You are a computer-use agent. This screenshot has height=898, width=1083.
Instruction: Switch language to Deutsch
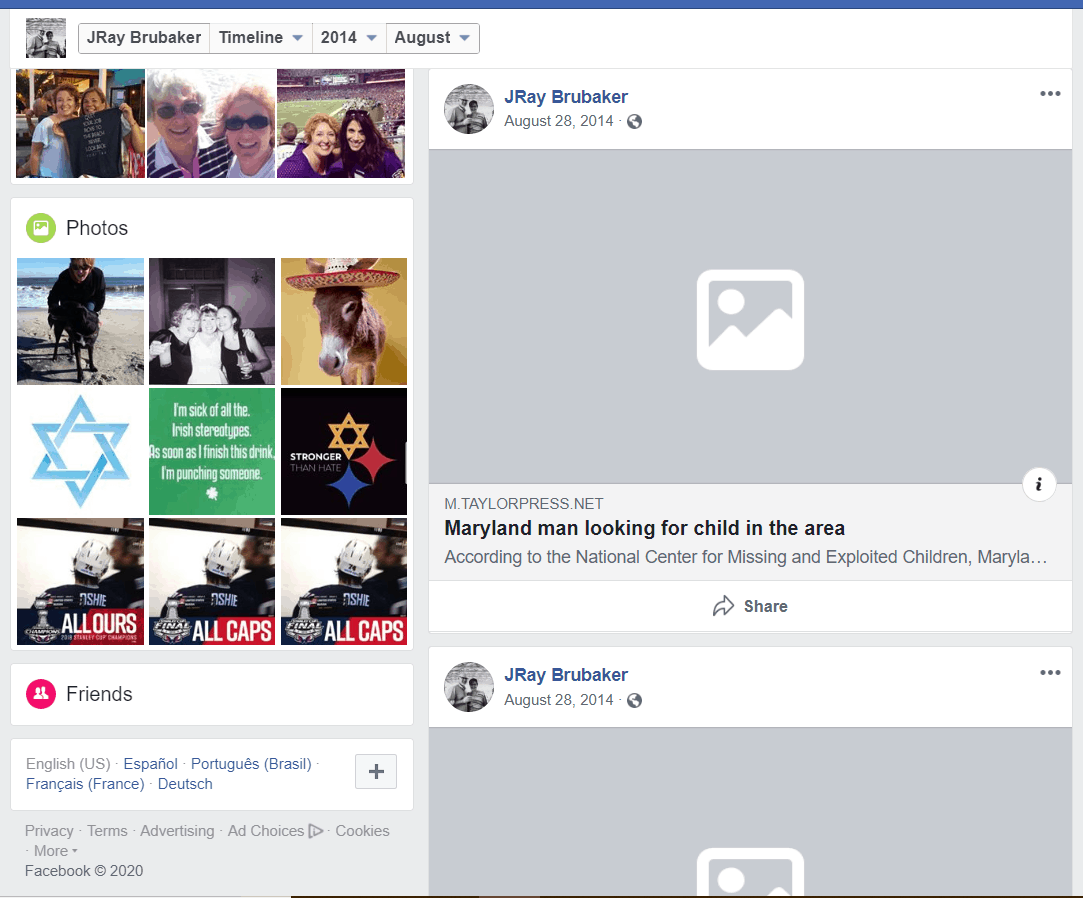pos(185,784)
